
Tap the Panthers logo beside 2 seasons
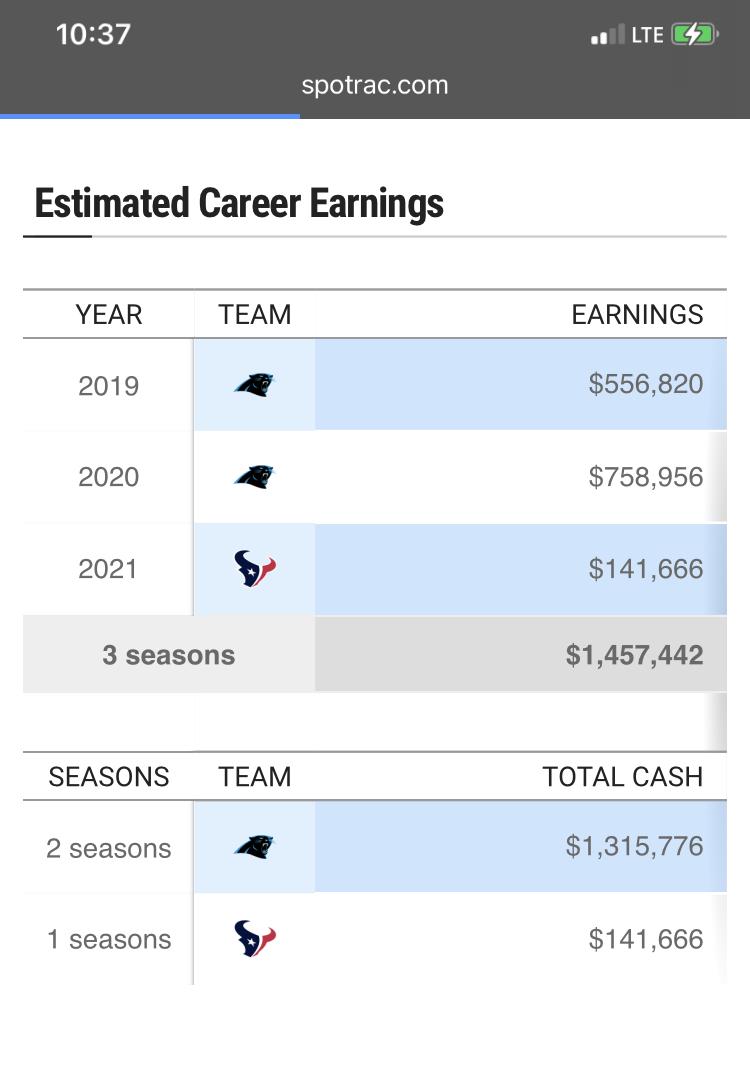coord(254,847)
